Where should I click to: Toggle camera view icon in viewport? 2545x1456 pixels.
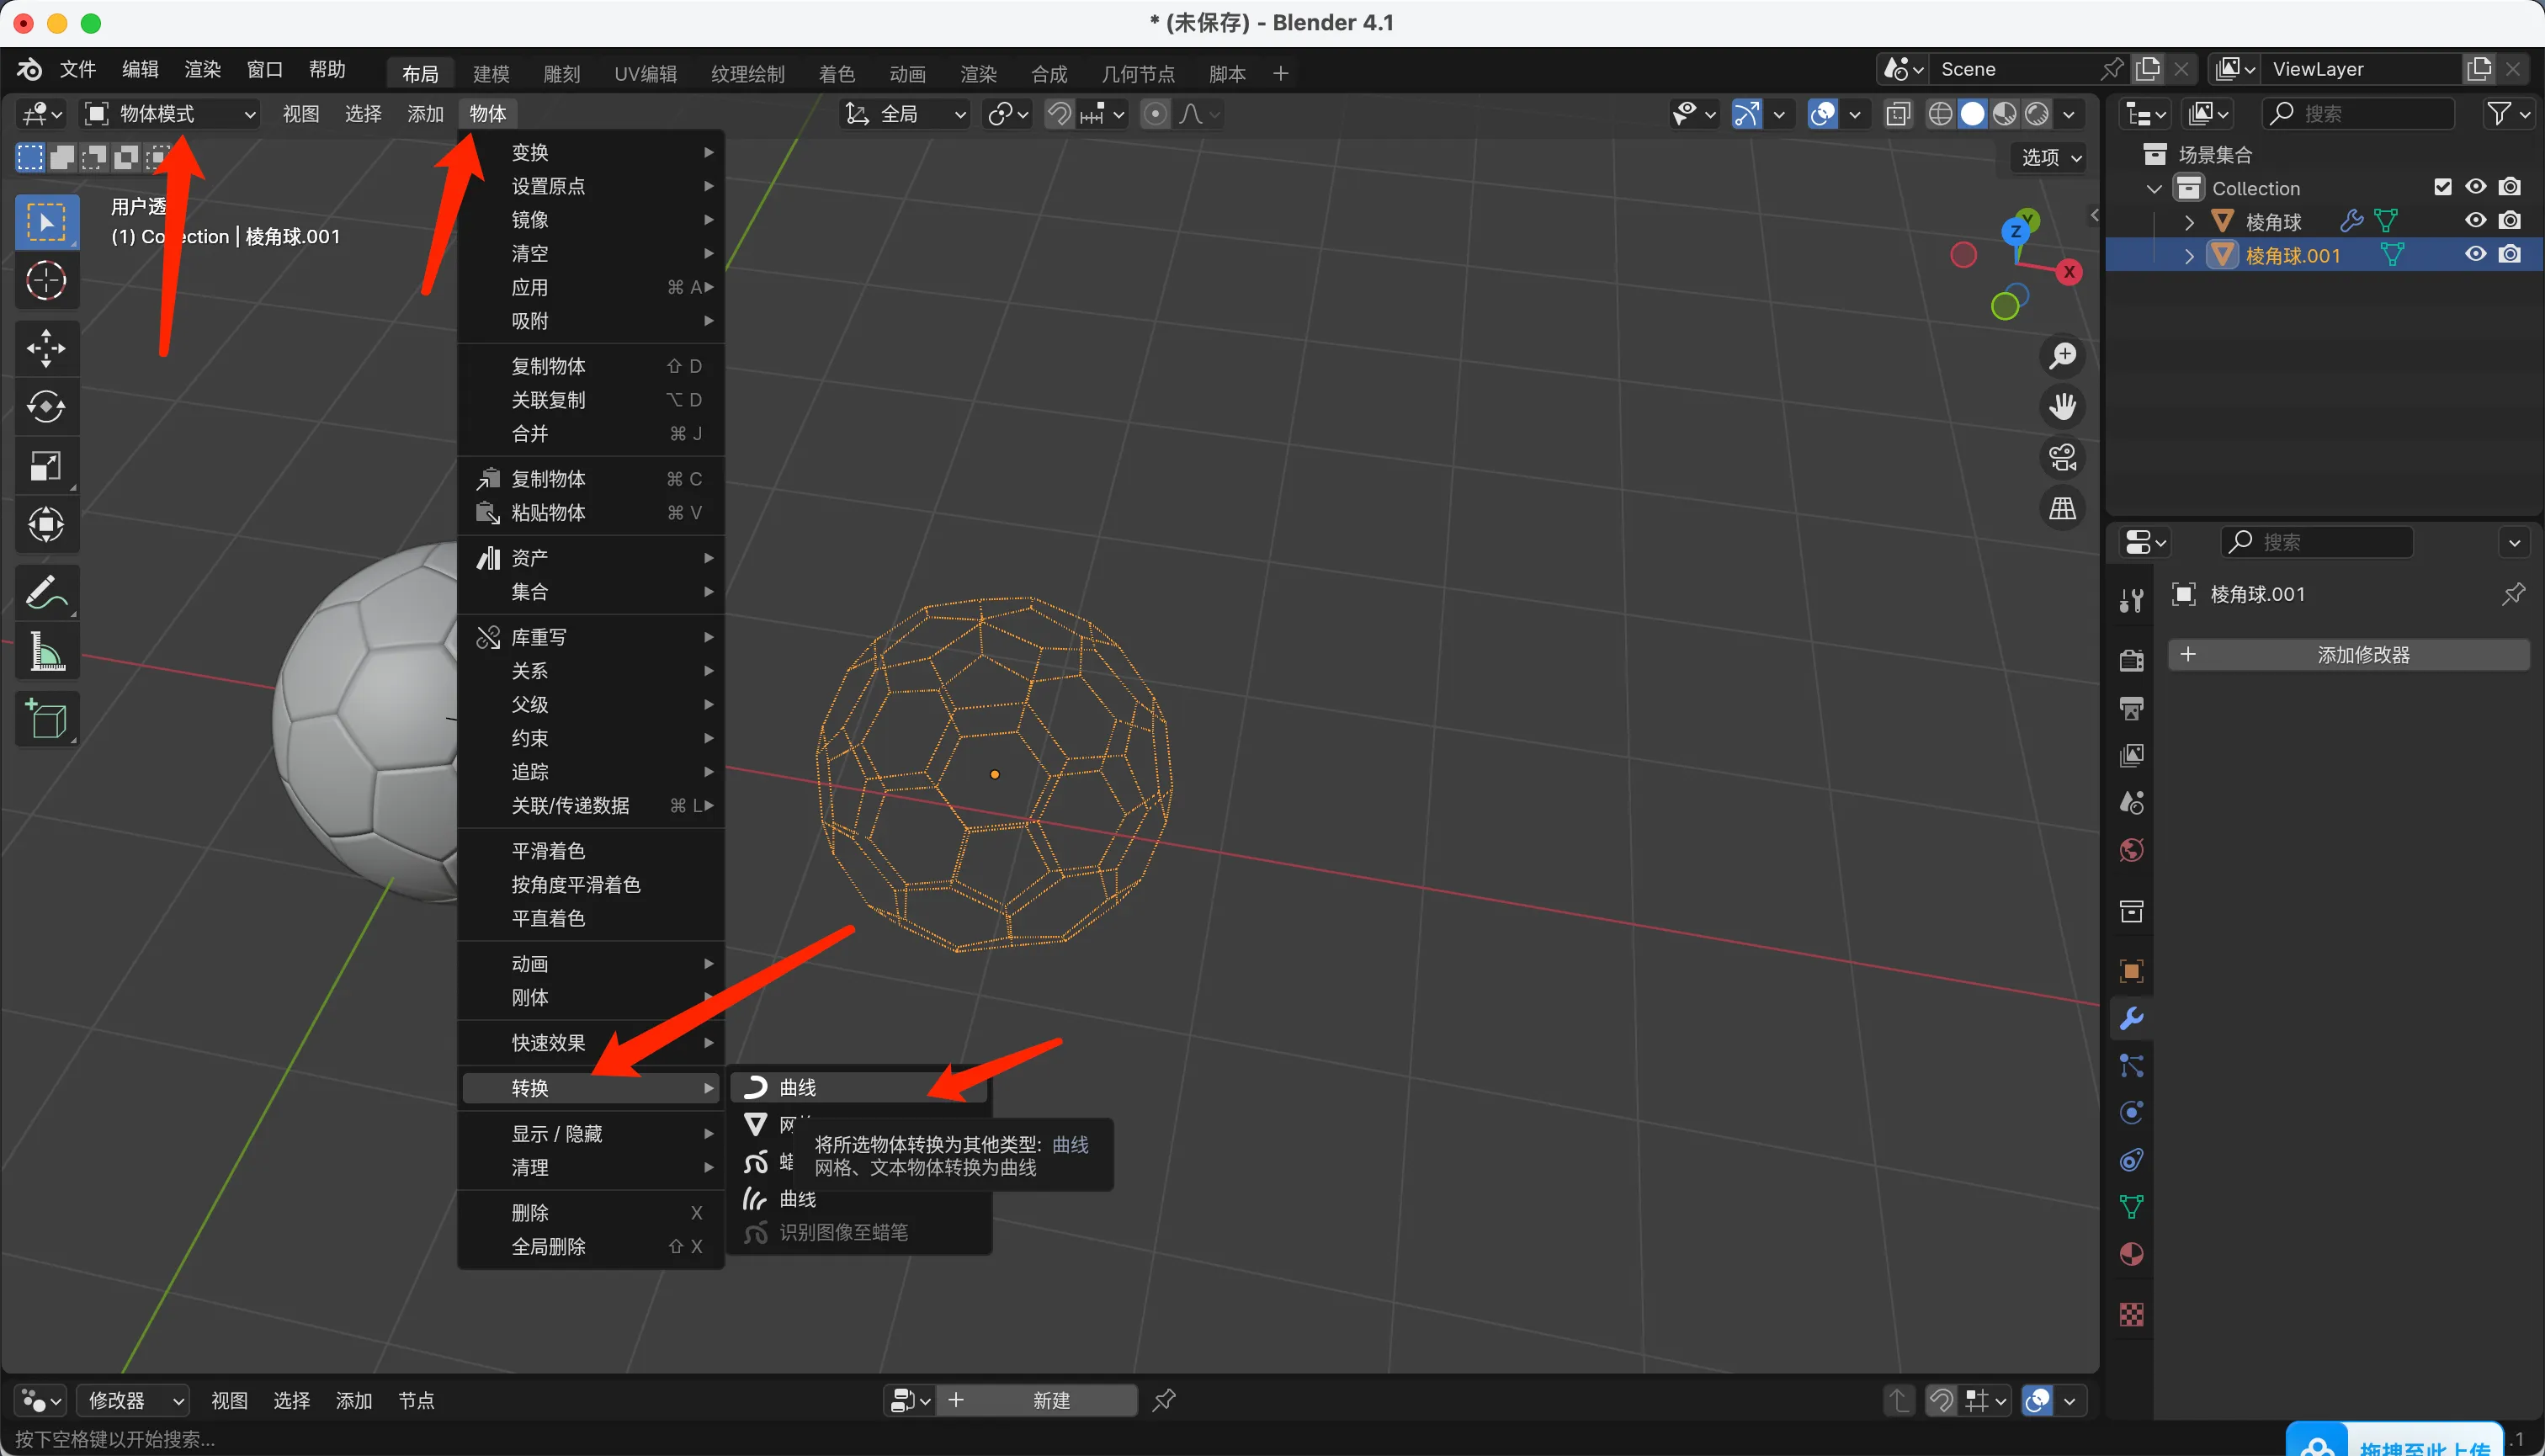click(x=2062, y=458)
